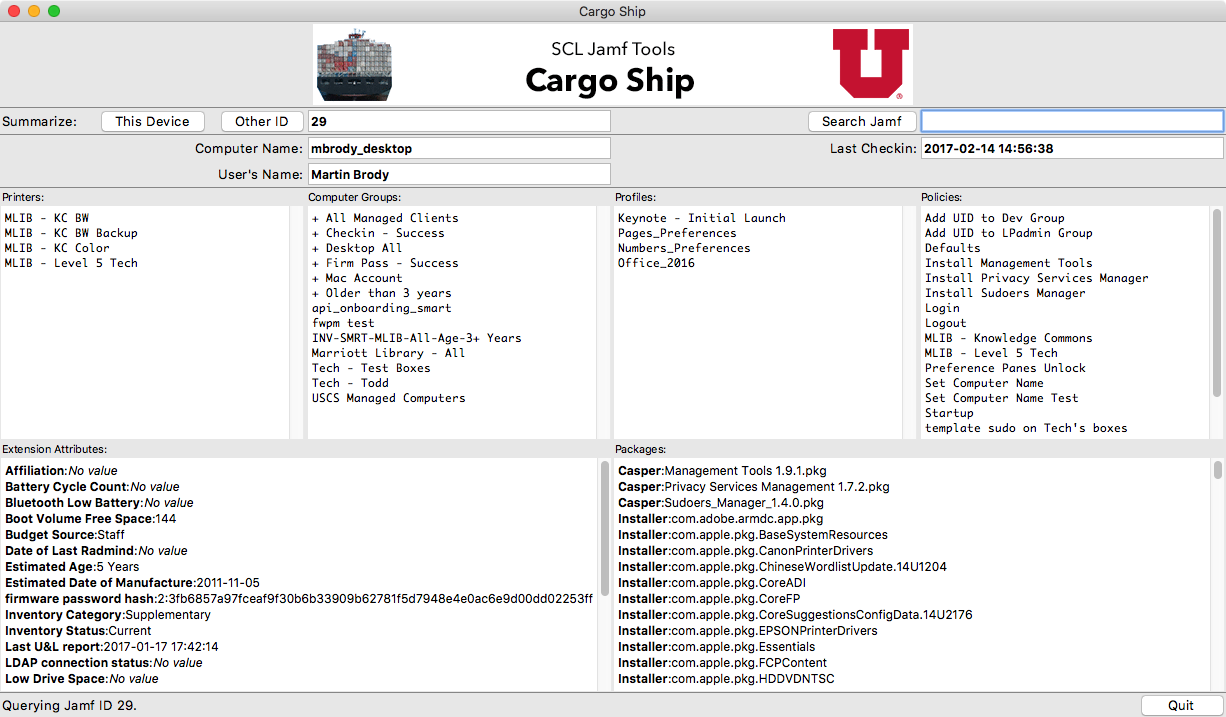The image size is (1226, 717).
Task: Select group USCS Managed Computers
Action: (x=389, y=398)
